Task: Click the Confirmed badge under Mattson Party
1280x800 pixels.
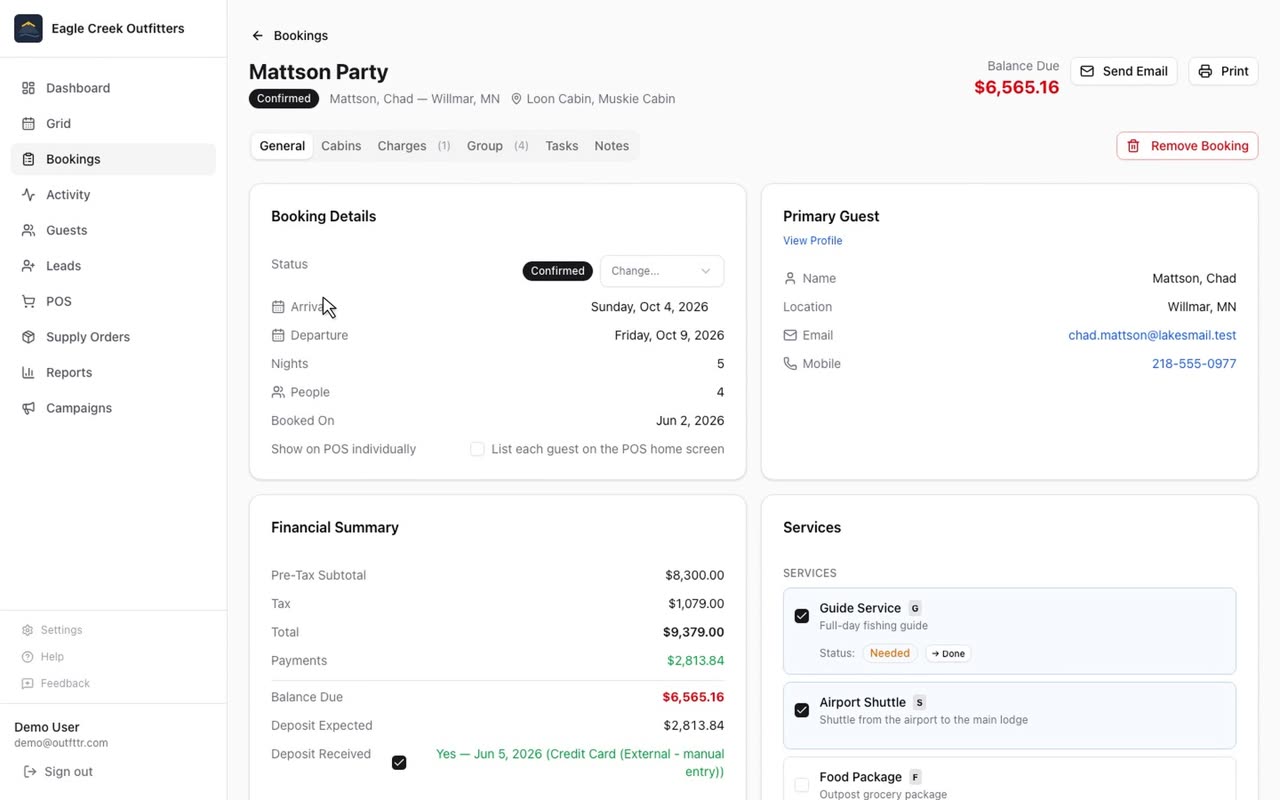Action: [x=284, y=99]
